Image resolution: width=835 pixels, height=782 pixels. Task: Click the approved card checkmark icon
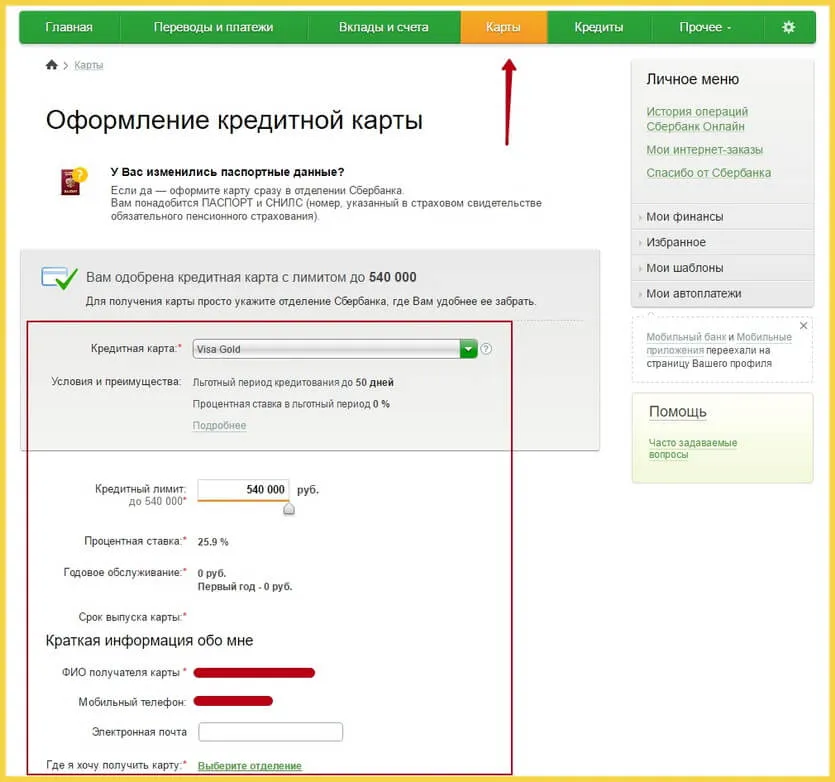click(x=59, y=278)
